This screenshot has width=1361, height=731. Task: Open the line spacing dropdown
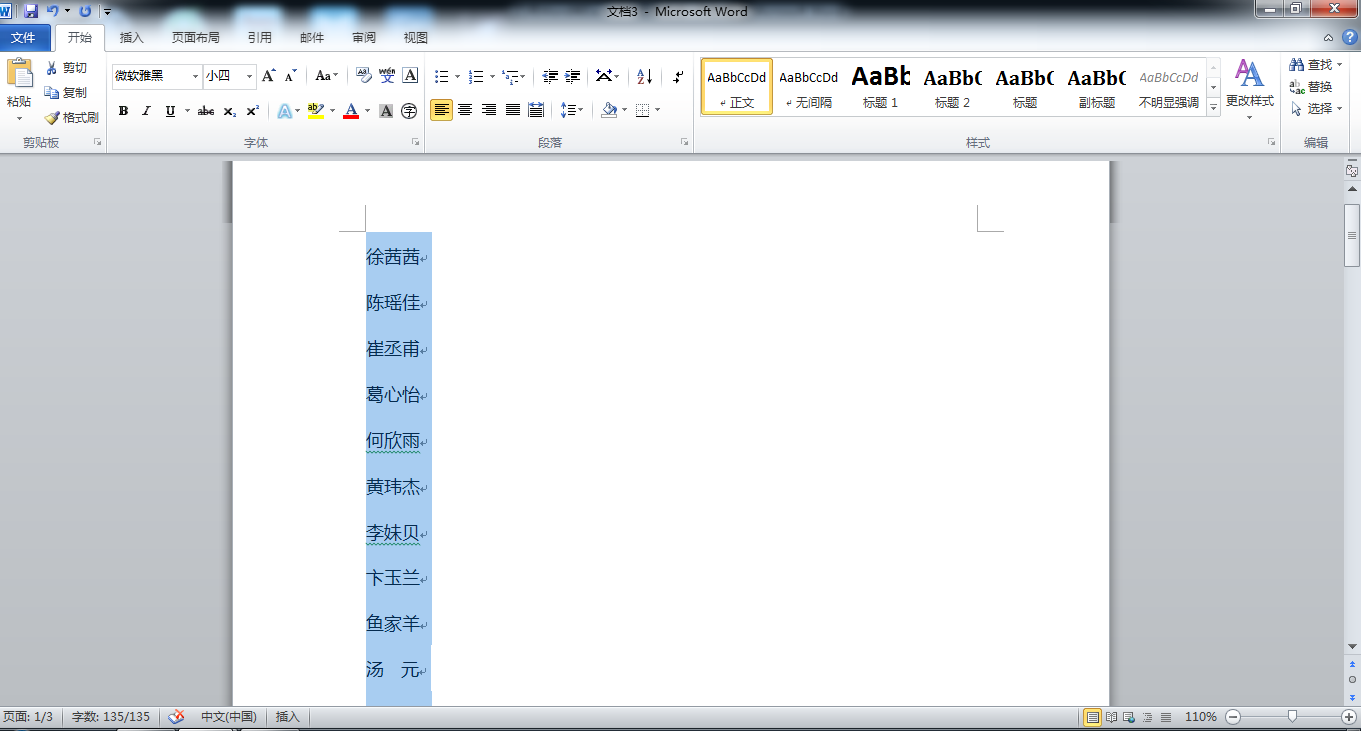571,110
